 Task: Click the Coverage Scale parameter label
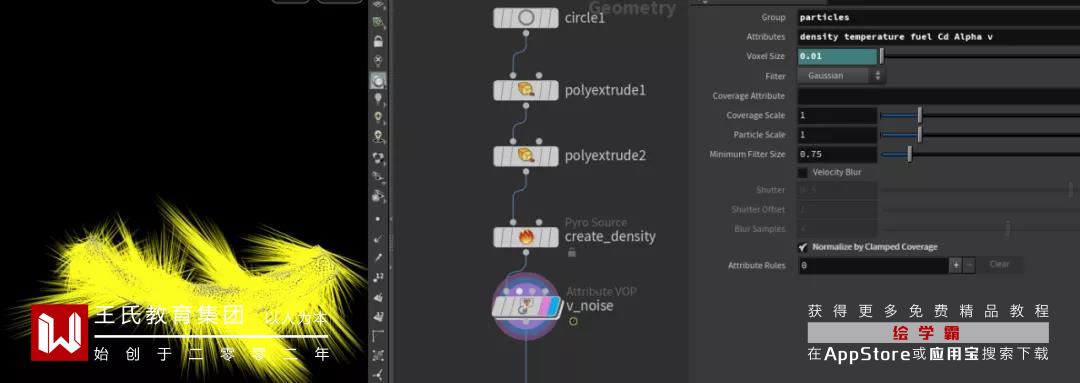click(756, 116)
